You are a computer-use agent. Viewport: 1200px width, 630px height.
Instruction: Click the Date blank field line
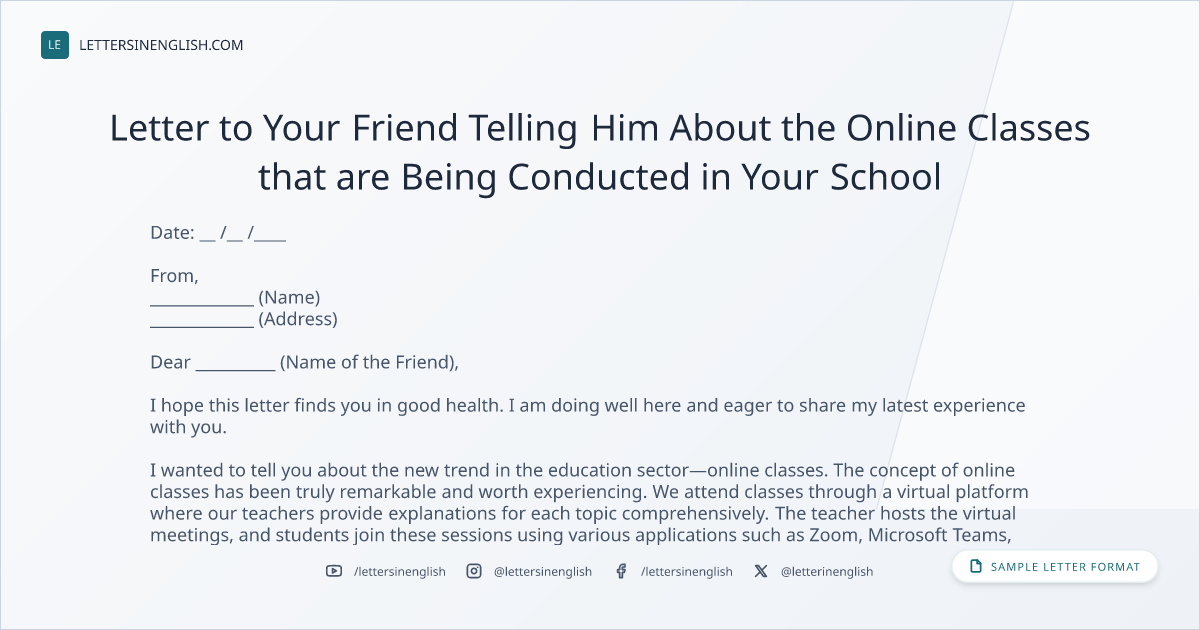coord(243,234)
